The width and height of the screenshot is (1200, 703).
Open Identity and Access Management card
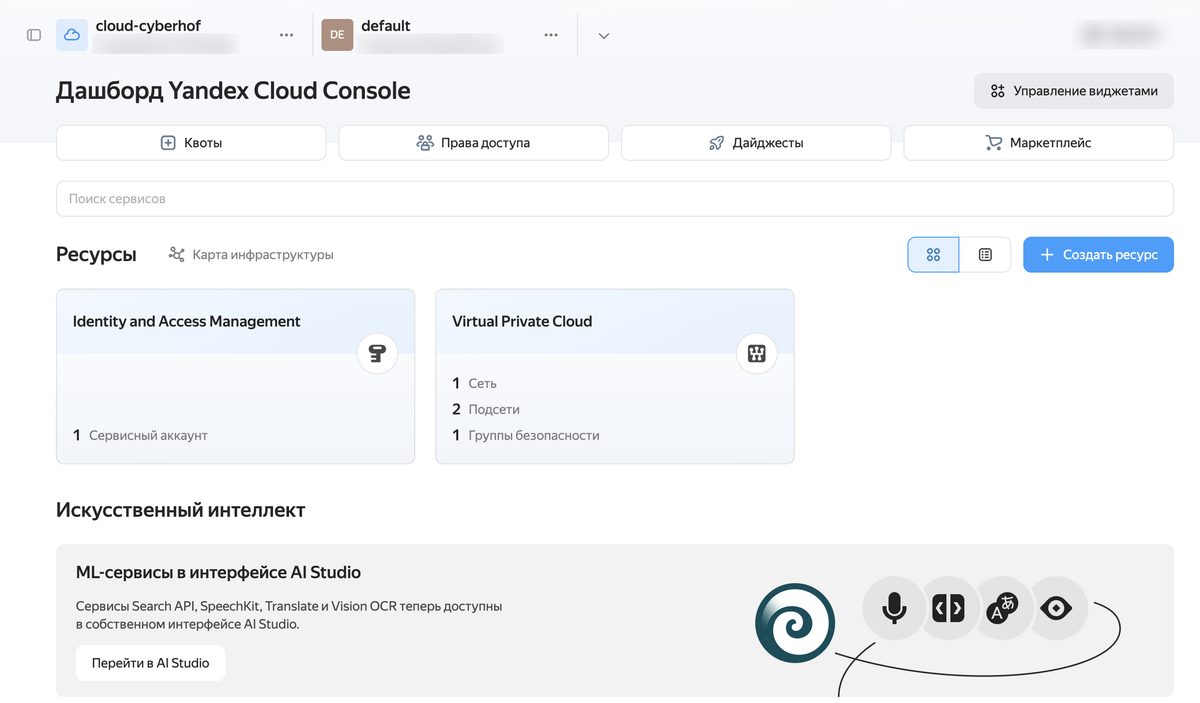pos(235,376)
